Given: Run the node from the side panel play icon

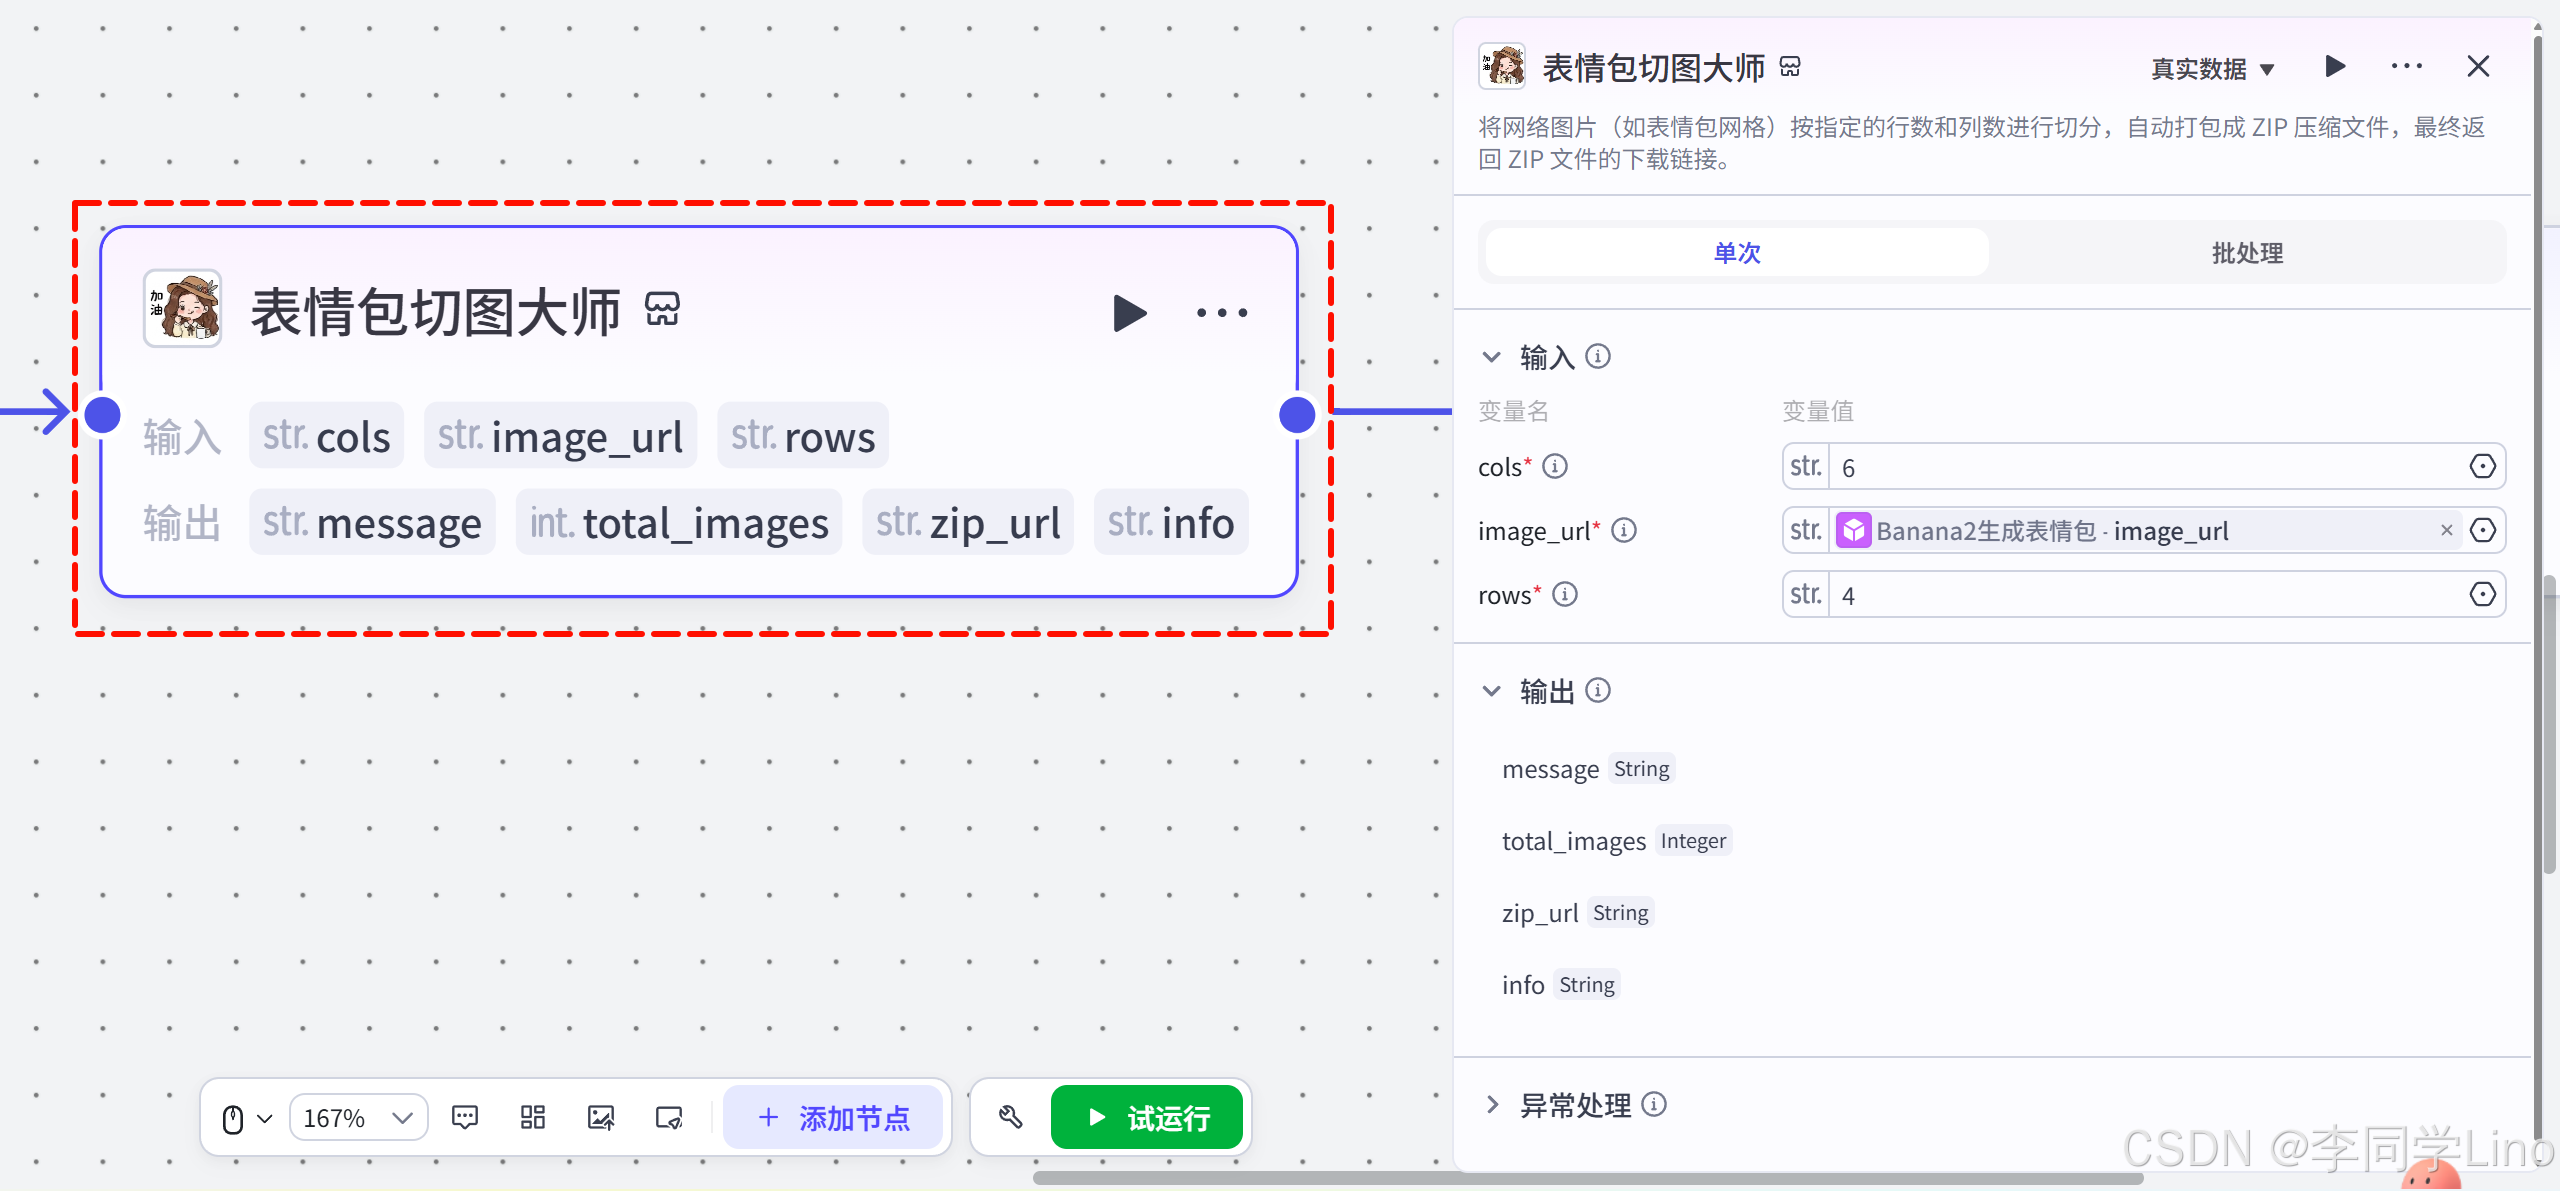Looking at the screenshot, I should pos(2335,67).
